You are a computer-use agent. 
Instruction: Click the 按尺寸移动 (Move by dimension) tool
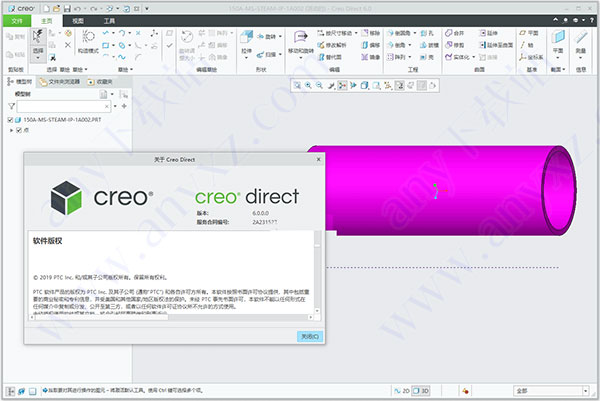pyautogui.click(x=337, y=33)
